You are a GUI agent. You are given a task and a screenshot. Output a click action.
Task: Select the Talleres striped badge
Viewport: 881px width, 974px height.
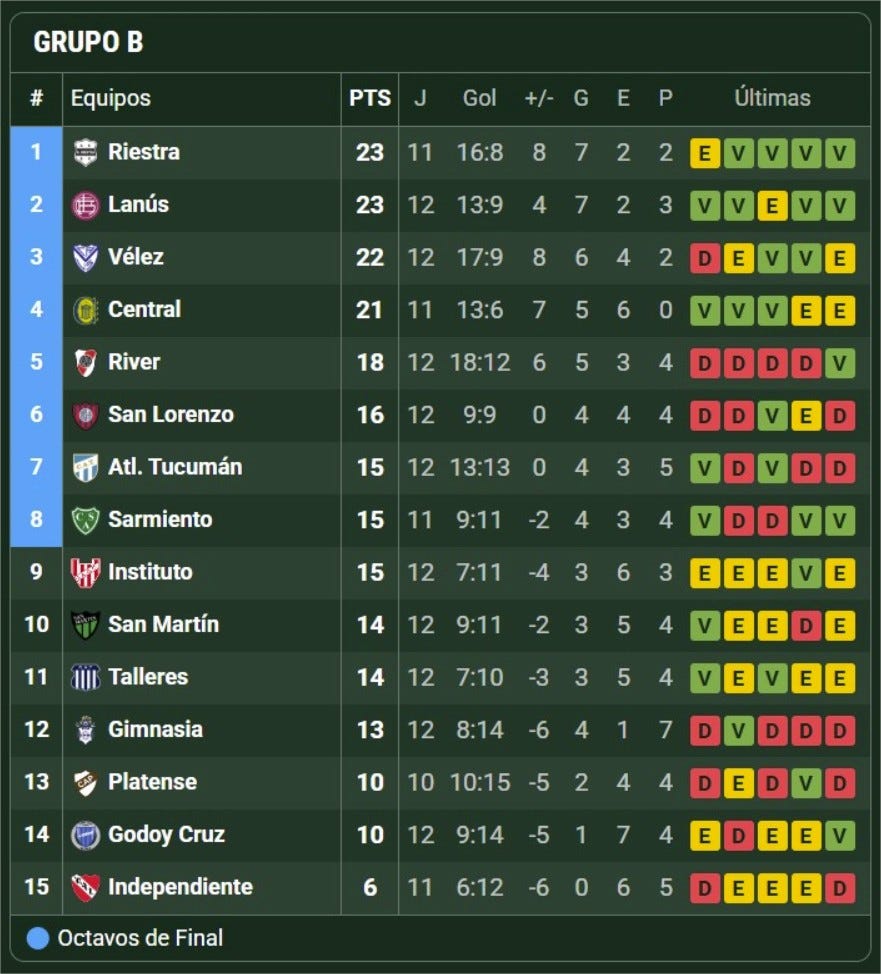[85, 678]
